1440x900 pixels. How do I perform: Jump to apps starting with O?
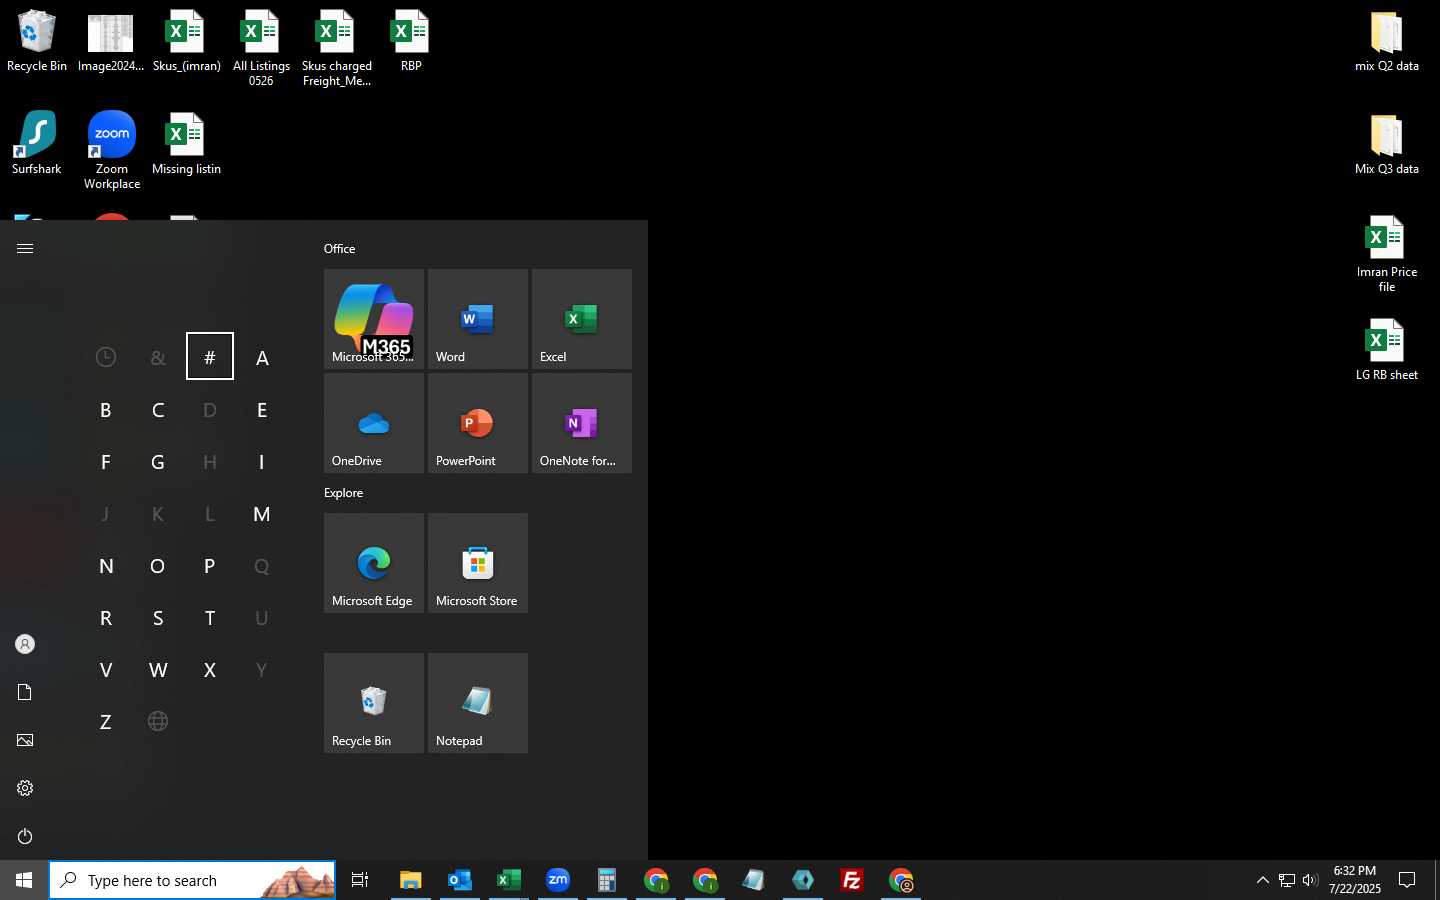(158, 565)
